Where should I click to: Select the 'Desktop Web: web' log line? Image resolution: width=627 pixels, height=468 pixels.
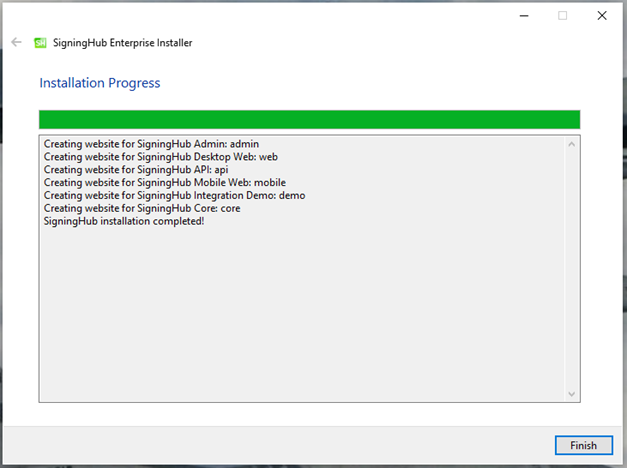[x=161, y=157]
